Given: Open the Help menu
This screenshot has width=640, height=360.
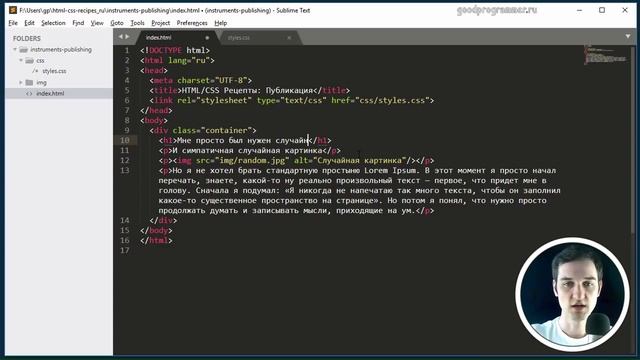Looking at the screenshot, I should [220, 23].
